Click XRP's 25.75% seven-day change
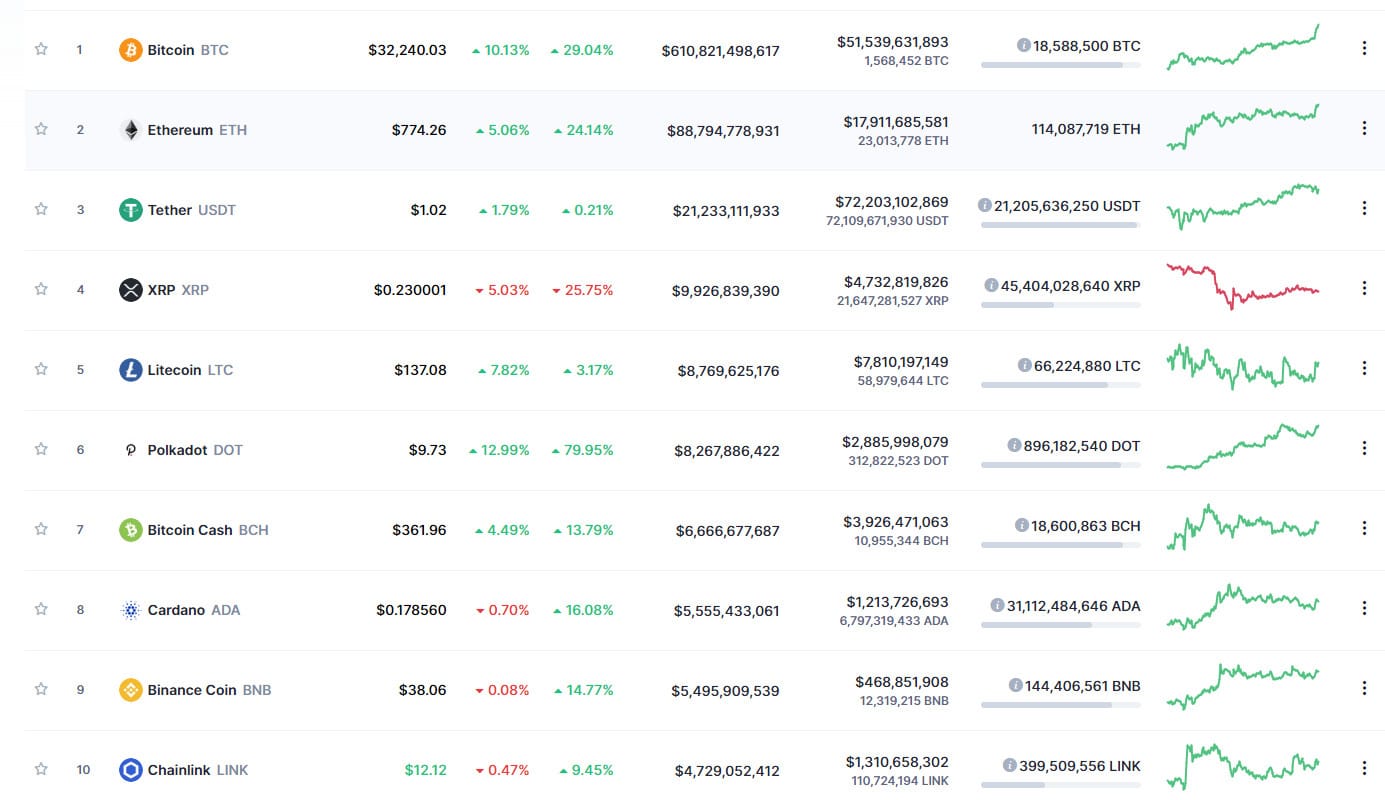1385x800 pixels. (582, 290)
